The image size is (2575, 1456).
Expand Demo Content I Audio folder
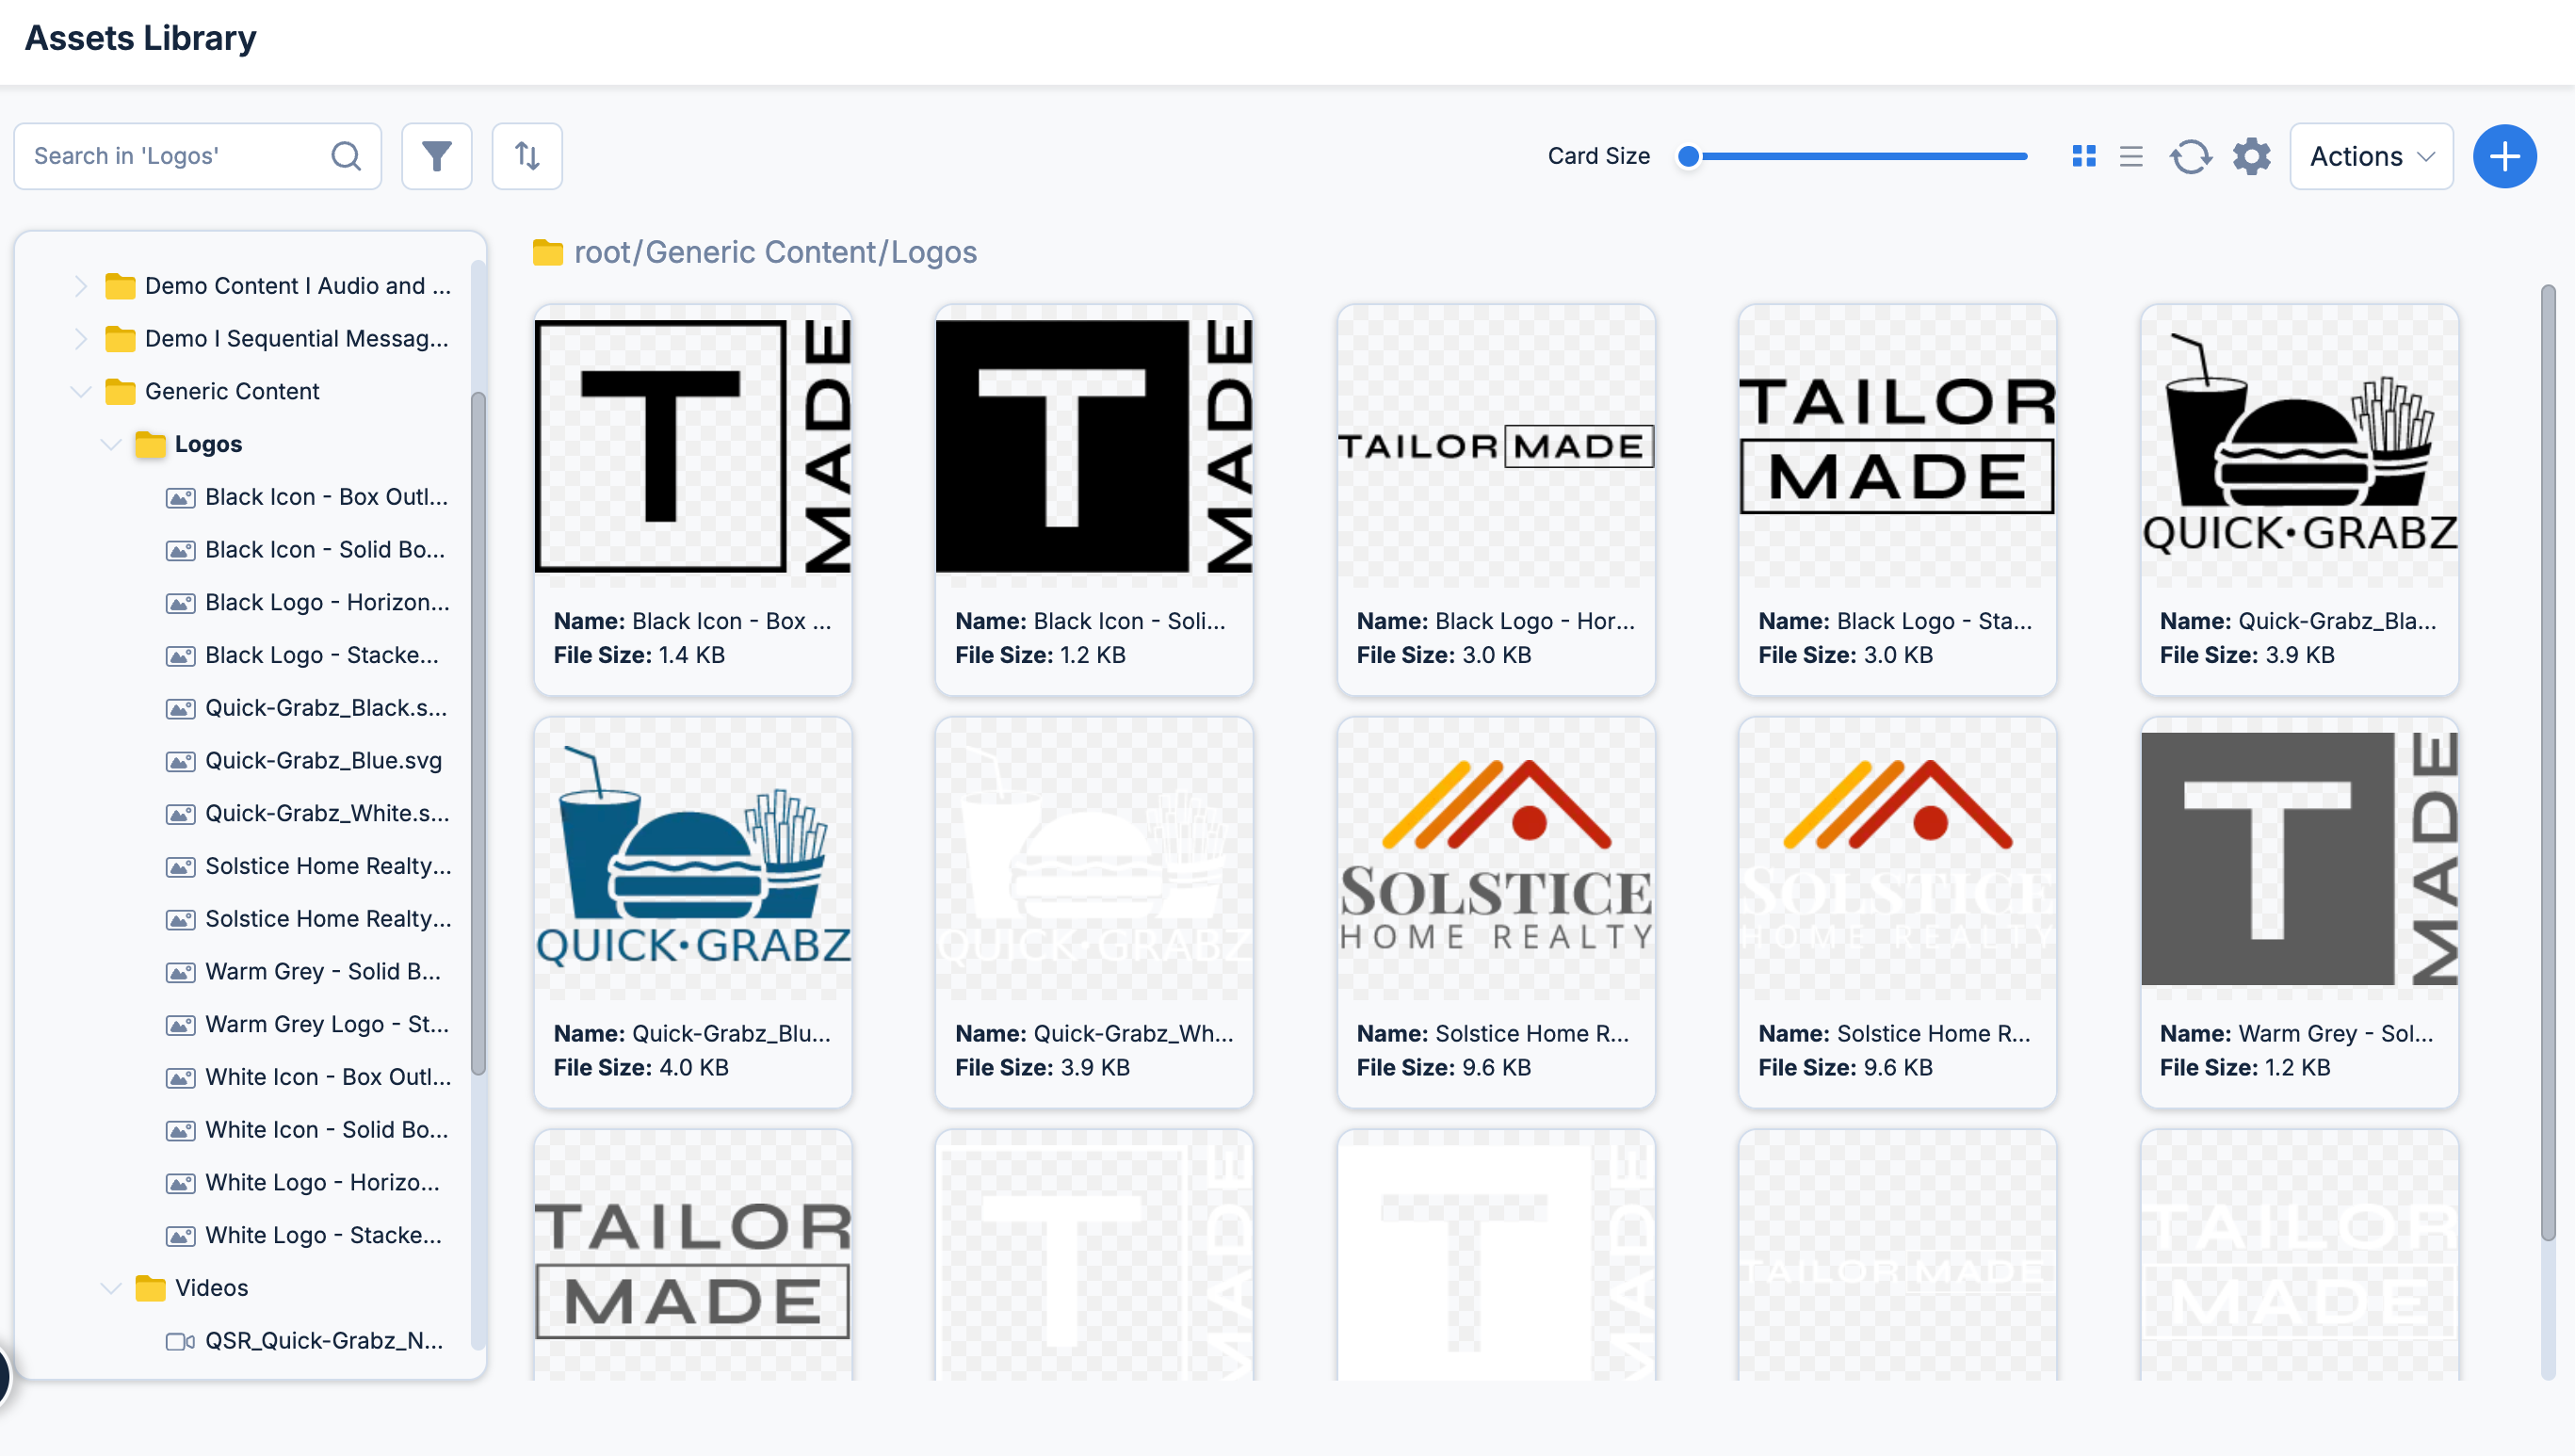point(80,286)
